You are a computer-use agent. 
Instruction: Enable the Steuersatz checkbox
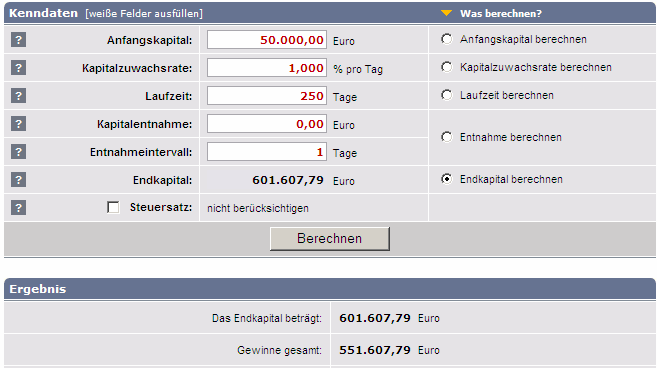click(113, 207)
